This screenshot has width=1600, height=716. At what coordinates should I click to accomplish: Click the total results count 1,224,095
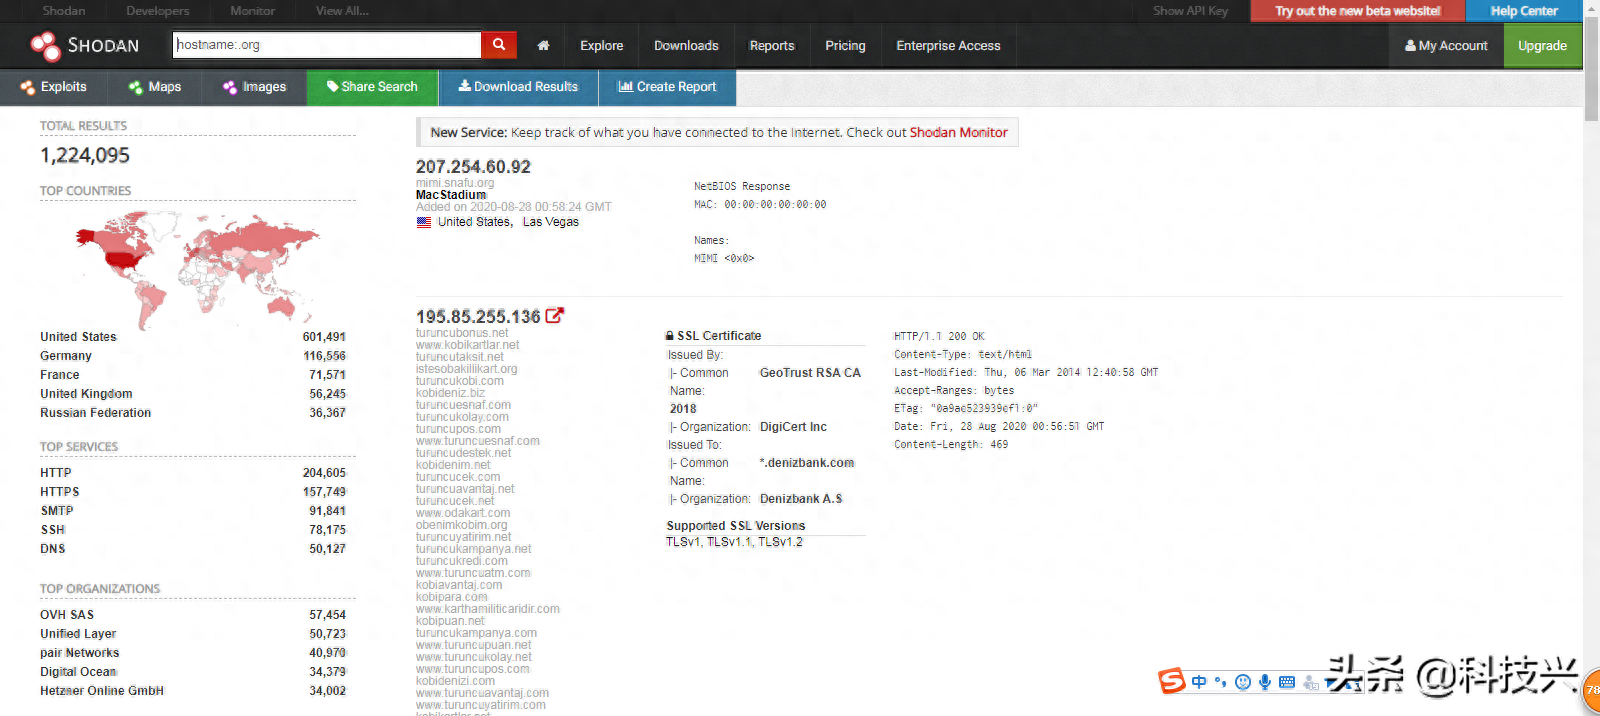pos(85,155)
